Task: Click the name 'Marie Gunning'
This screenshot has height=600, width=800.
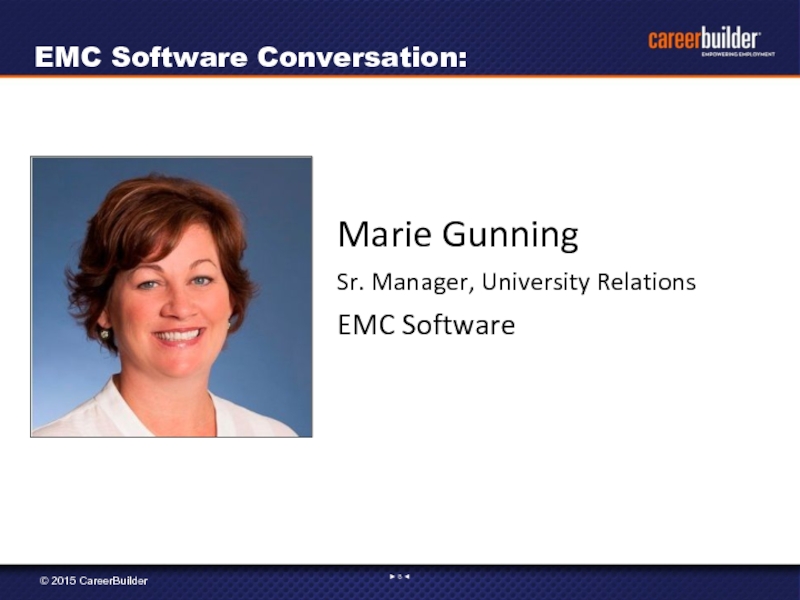Action: [x=458, y=235]
